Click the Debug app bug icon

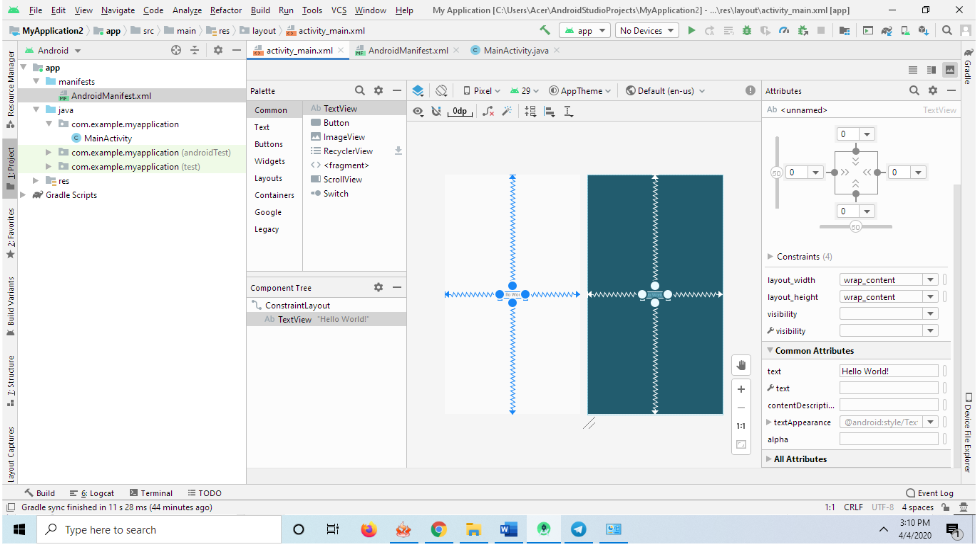748,31
